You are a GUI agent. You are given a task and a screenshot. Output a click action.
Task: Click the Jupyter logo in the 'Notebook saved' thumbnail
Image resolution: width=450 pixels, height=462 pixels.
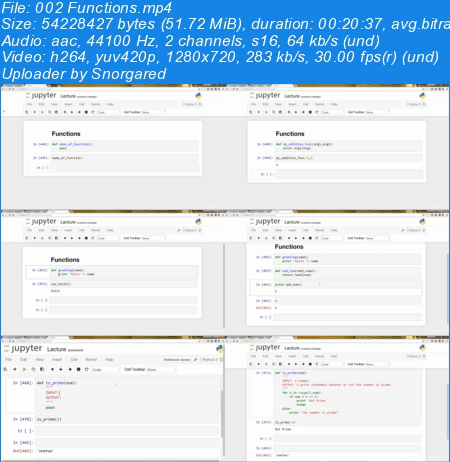click(23, 349)
